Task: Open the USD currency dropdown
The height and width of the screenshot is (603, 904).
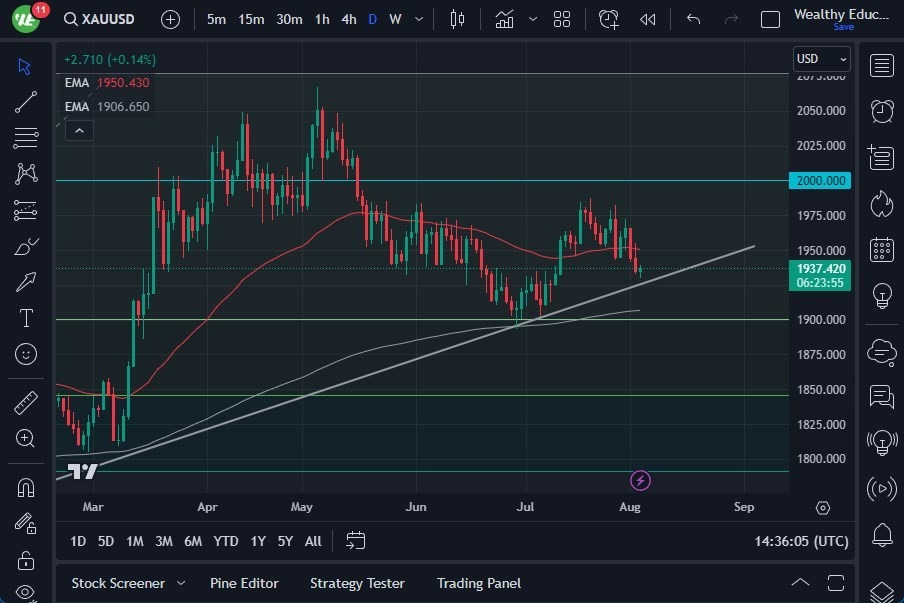Action: pyautogui.click(x=821, y=59)
